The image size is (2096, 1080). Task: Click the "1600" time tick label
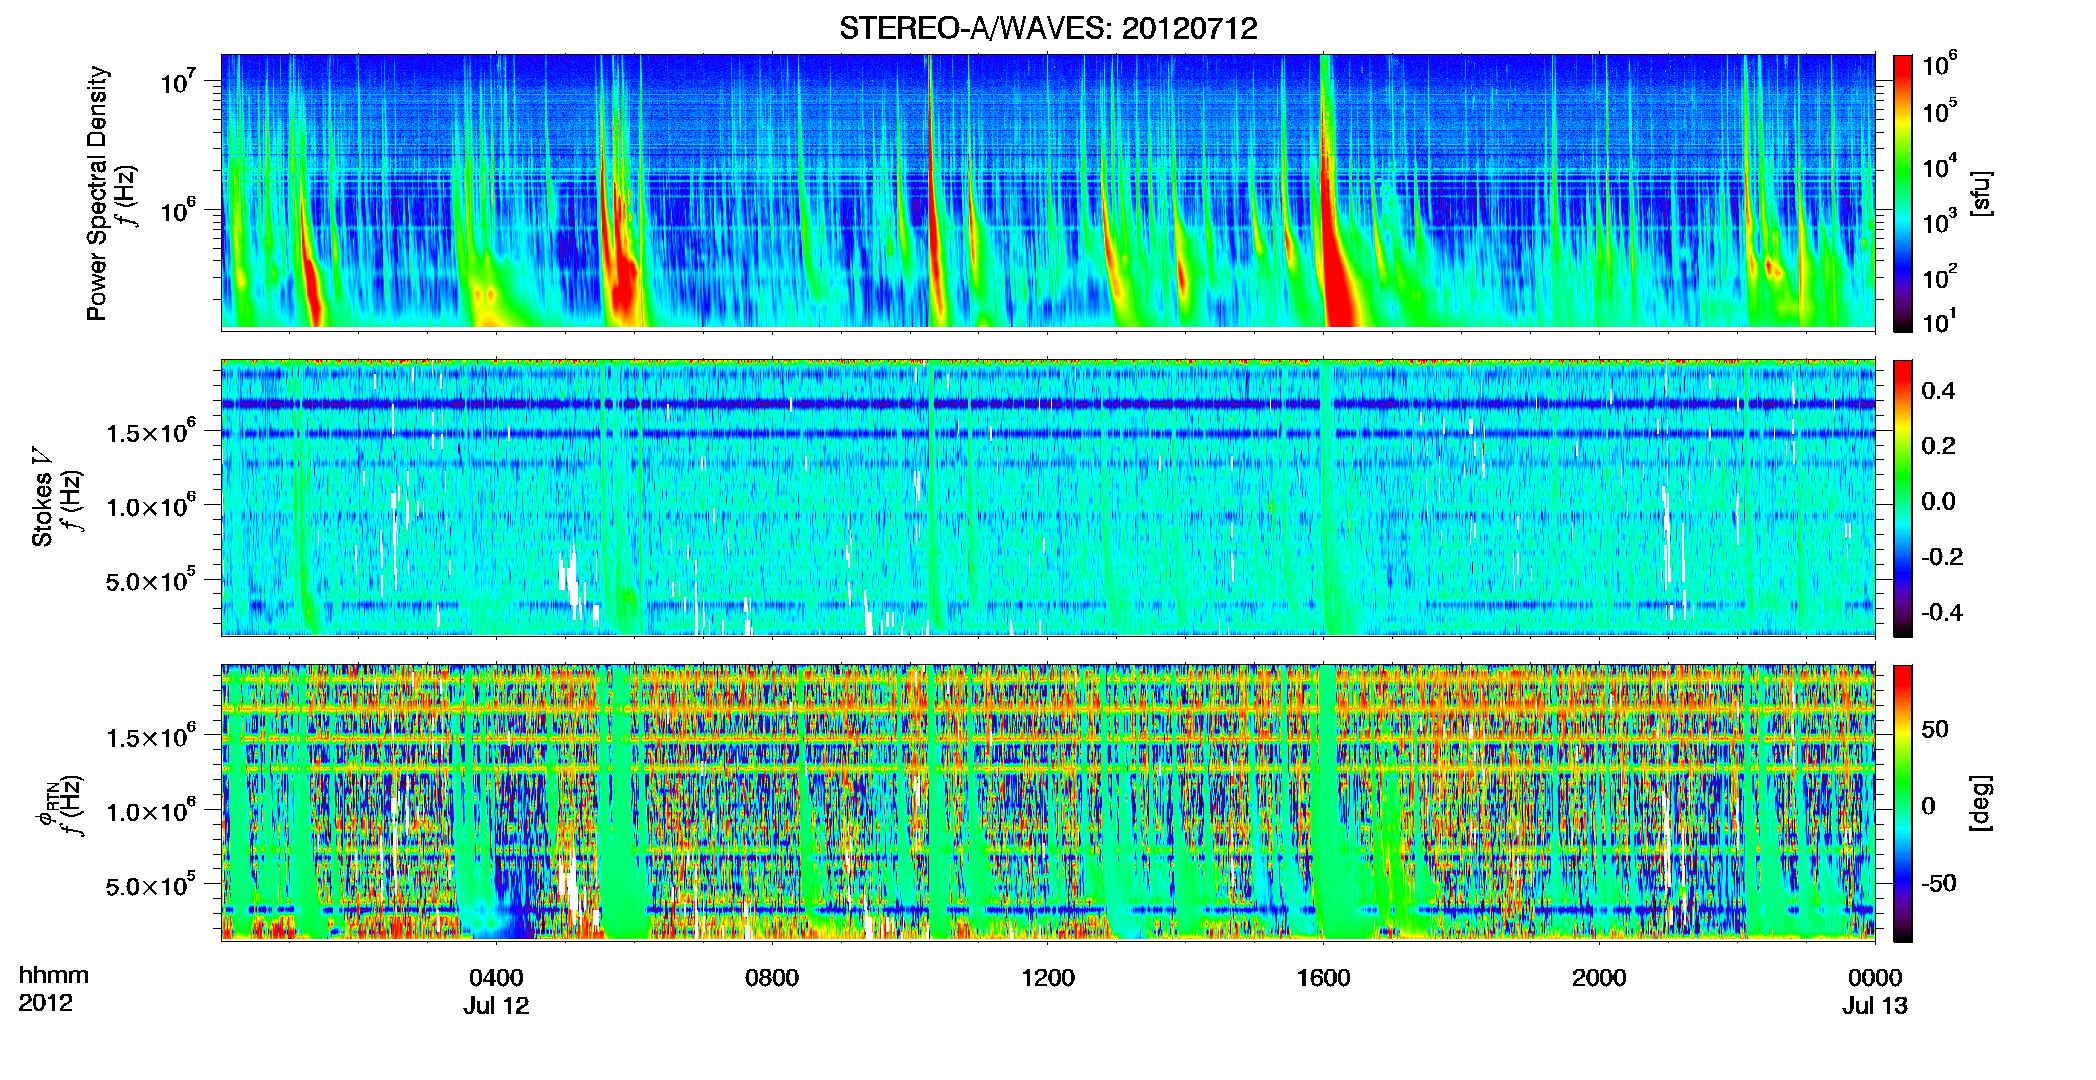1324,977
